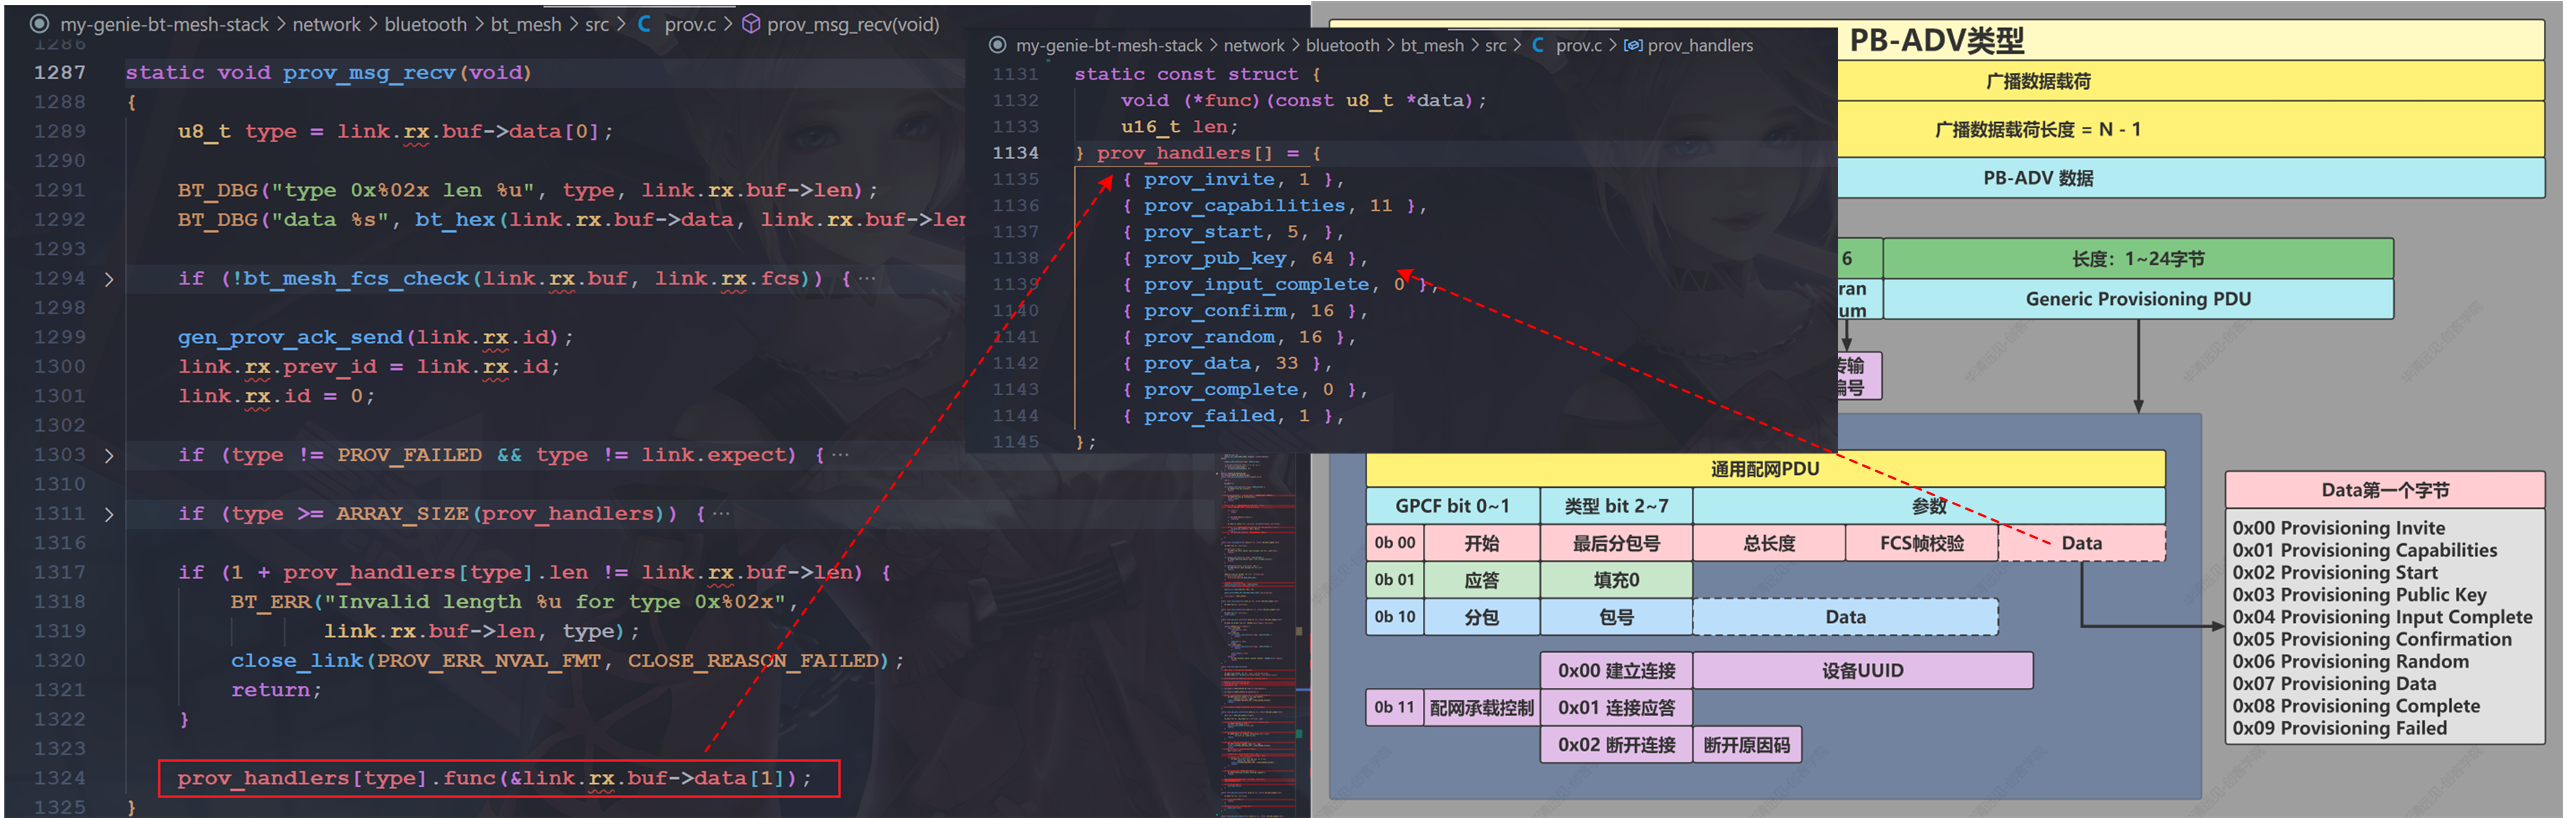The height and width of the screenshot is (819, 2567).
Task: Click the prov_handlers breadcrumb symbol label
Action: [1700, 45]
